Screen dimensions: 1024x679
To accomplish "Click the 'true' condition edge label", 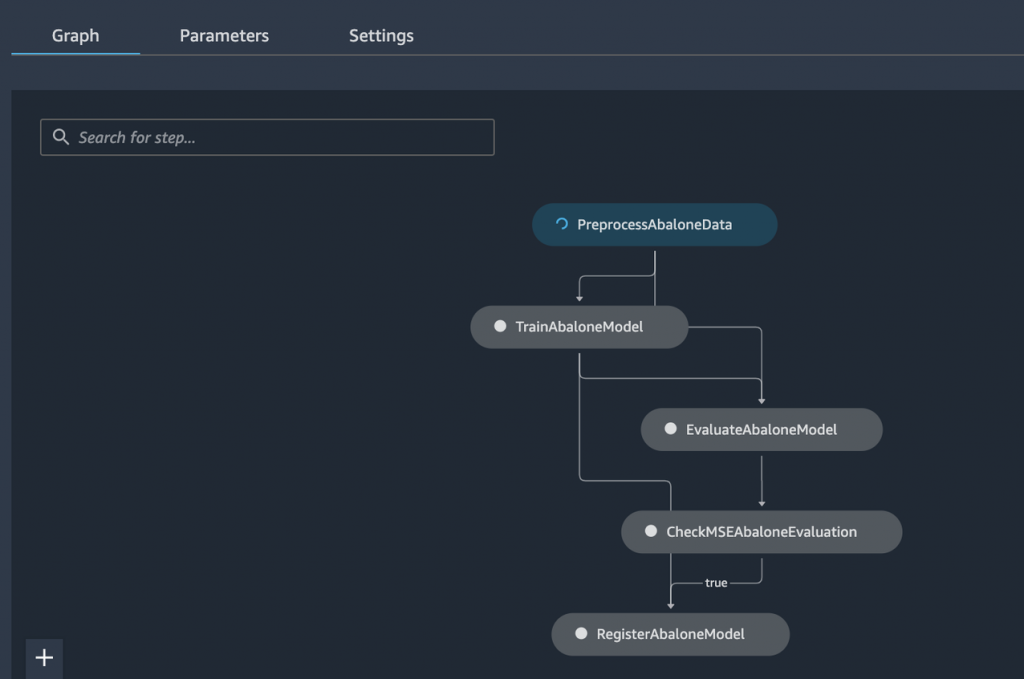I will [x=716, y=583].
